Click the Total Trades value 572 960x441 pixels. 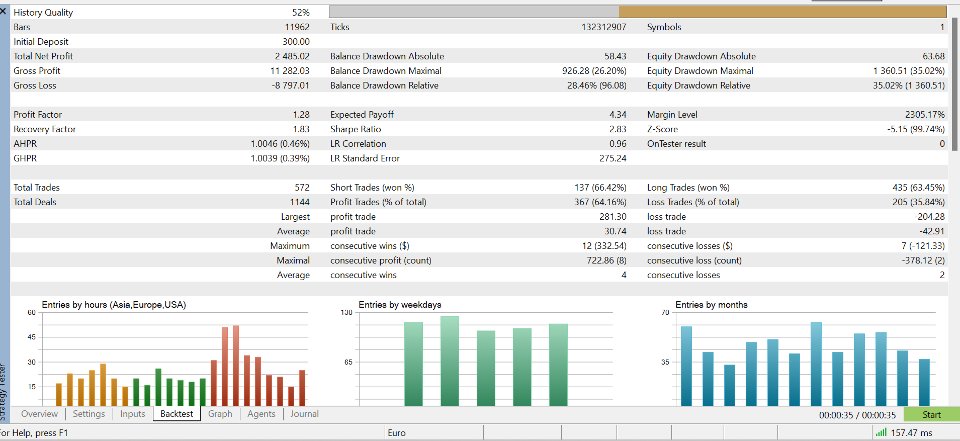point(302,188)
